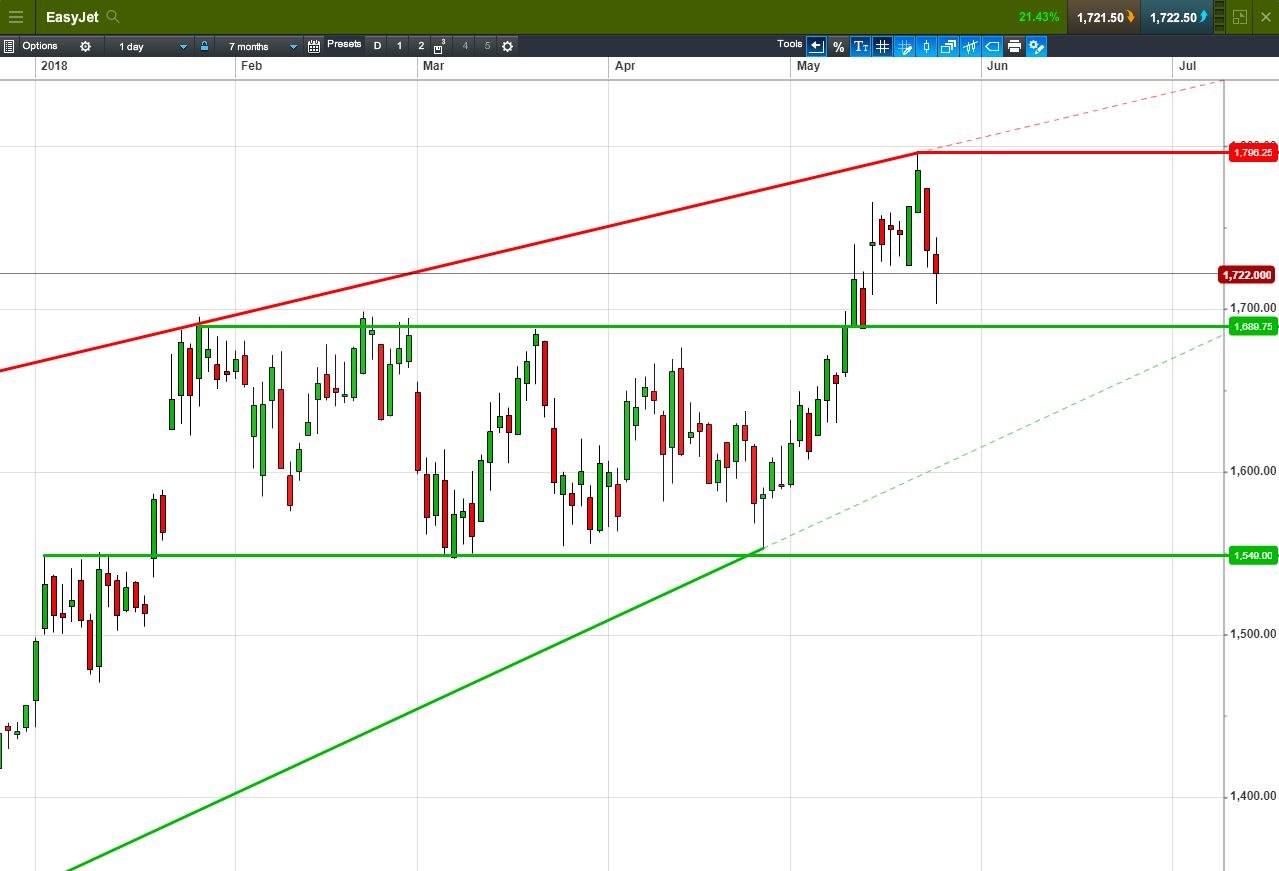Image resolution: width=1279 pixels, height=871 pixels.
Task: Click the Feb label on time axis
Action: (251, 66)
